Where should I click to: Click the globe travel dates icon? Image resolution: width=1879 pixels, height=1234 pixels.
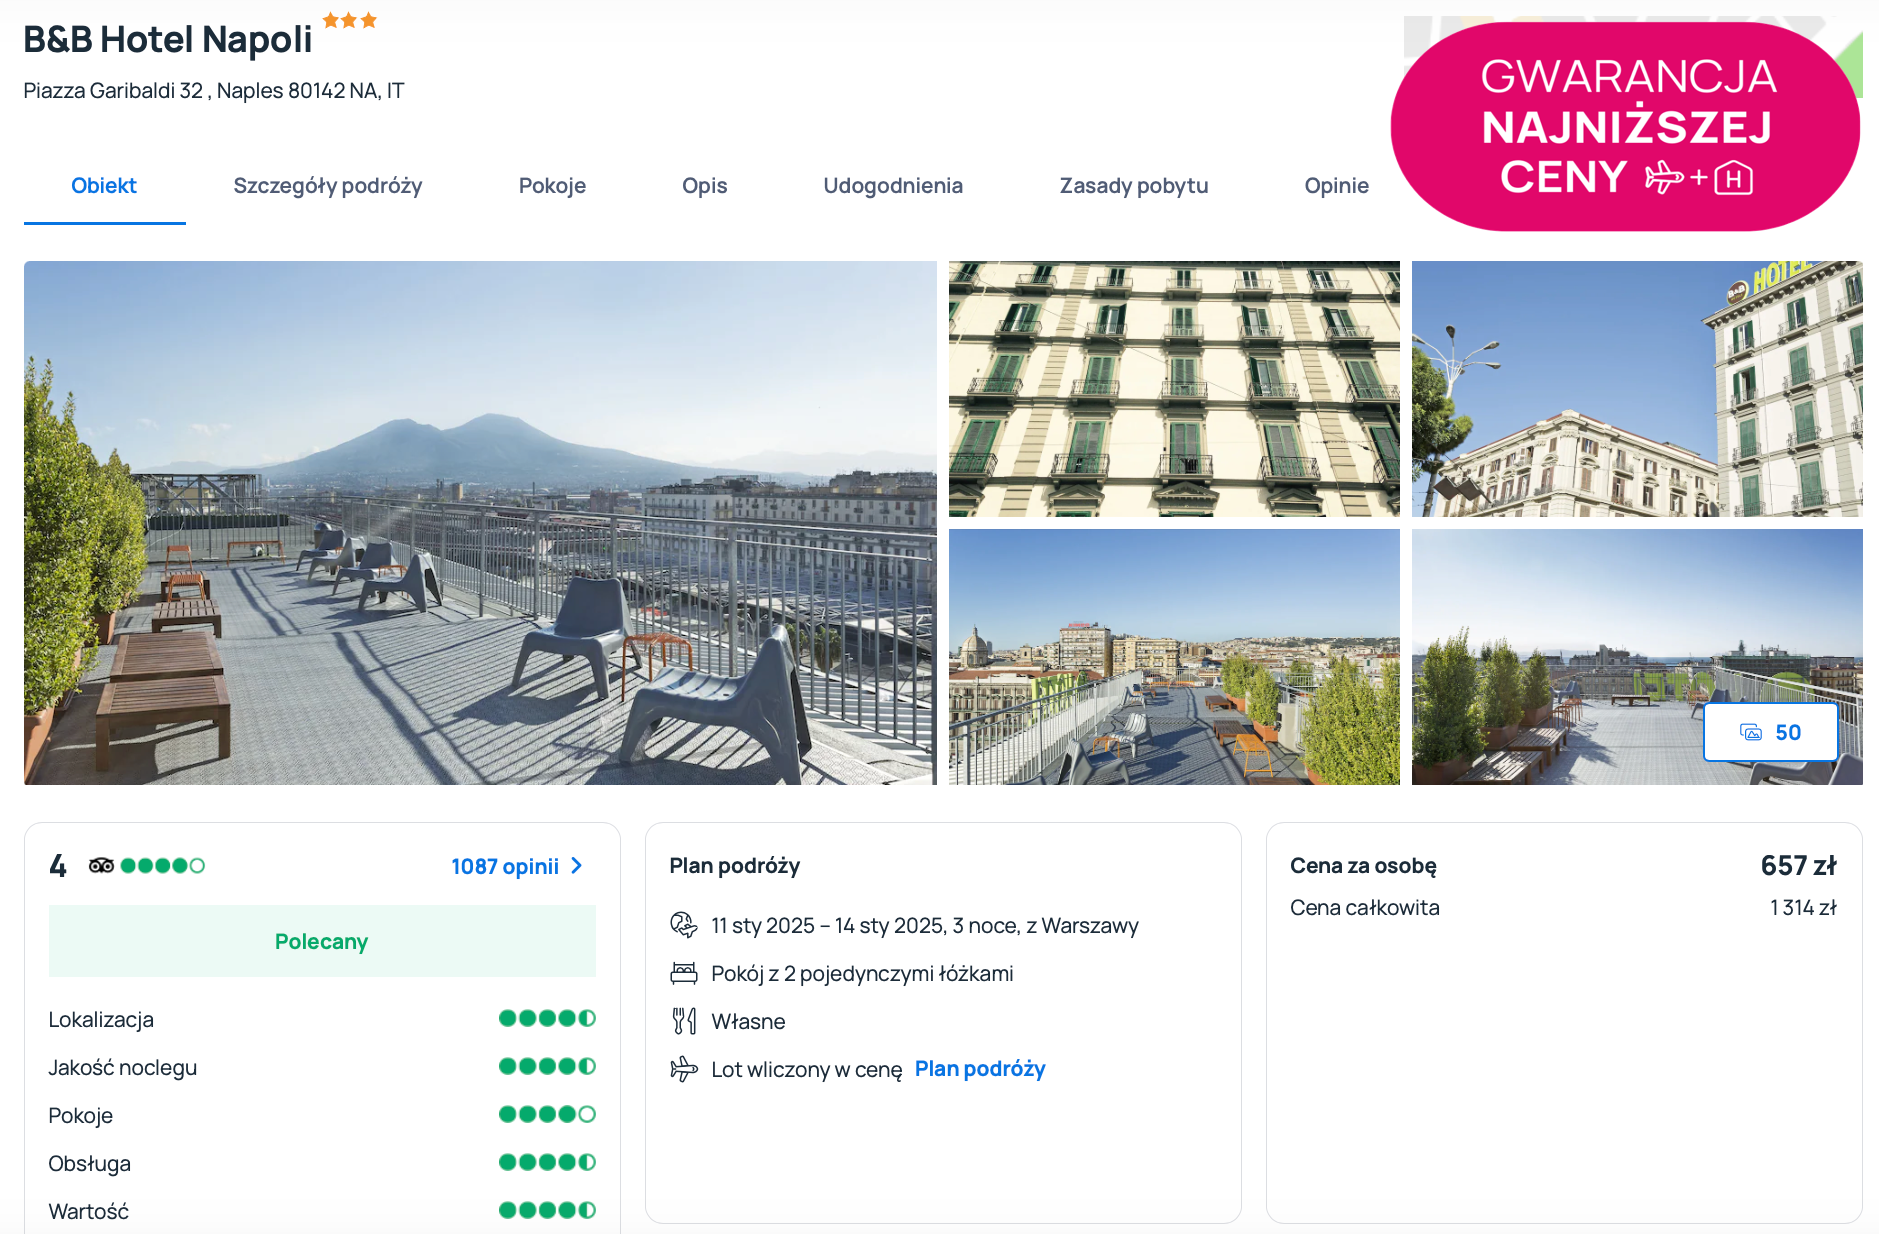(684, 925)
